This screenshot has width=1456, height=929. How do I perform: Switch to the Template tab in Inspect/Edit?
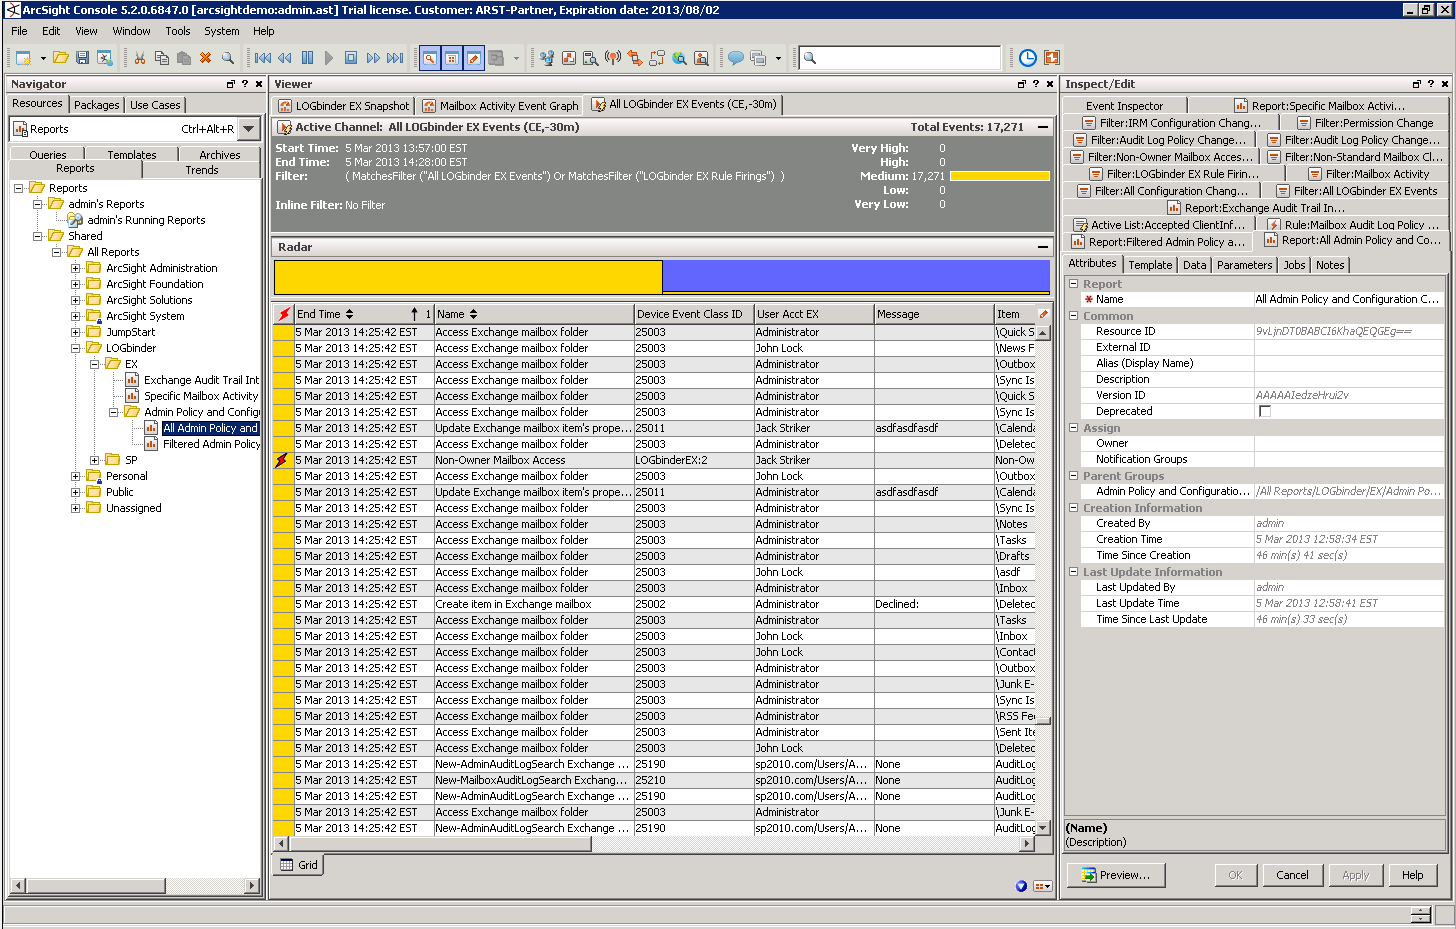pyautogui.click(x=1150, y=265)
